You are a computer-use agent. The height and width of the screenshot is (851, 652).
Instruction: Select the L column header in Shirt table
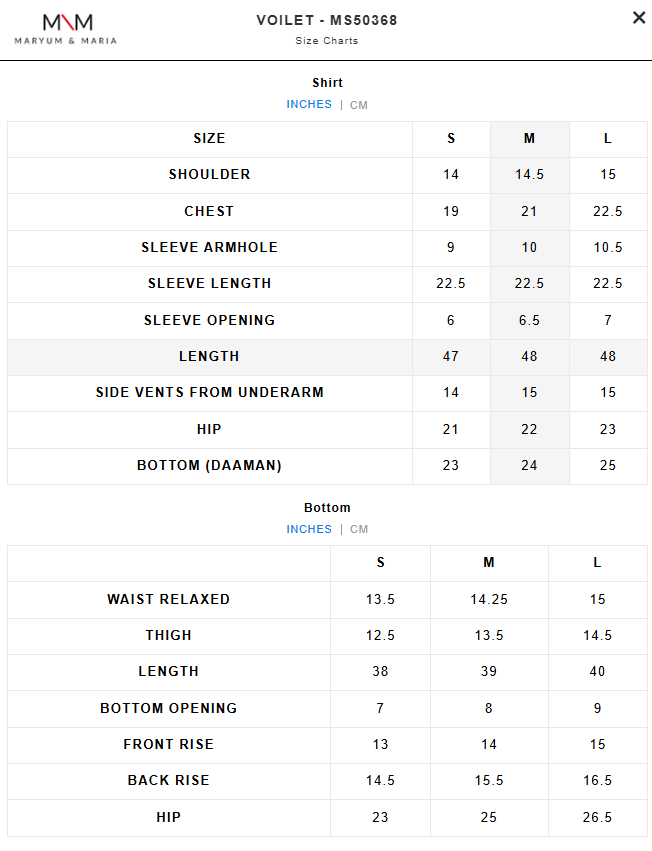pos(608,139)
